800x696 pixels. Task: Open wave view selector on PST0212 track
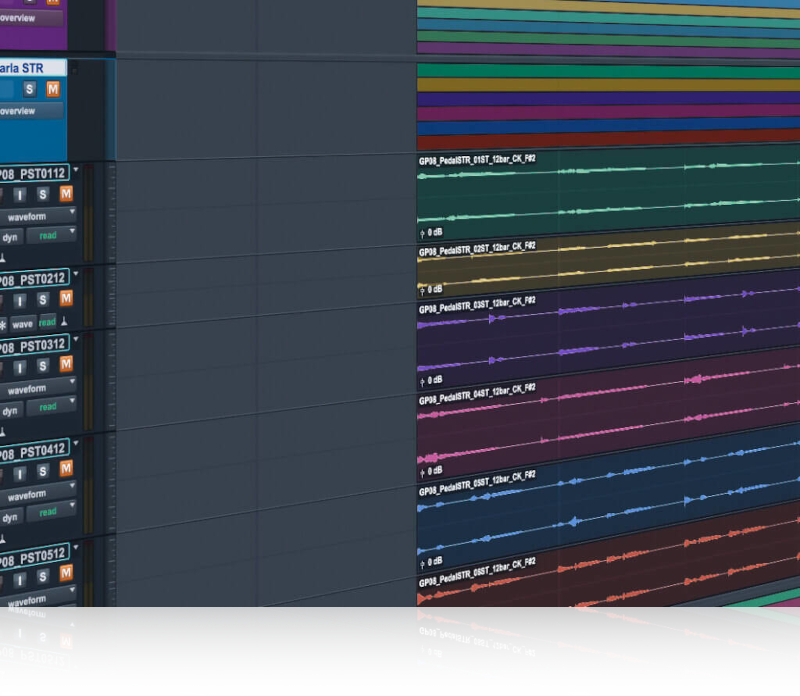point(22,324)
